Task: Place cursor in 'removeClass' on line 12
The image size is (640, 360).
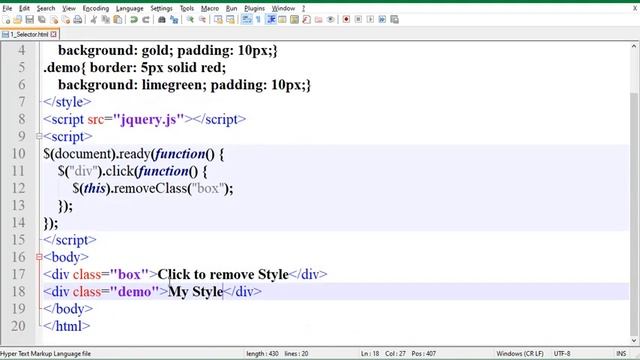Action: 149,188
